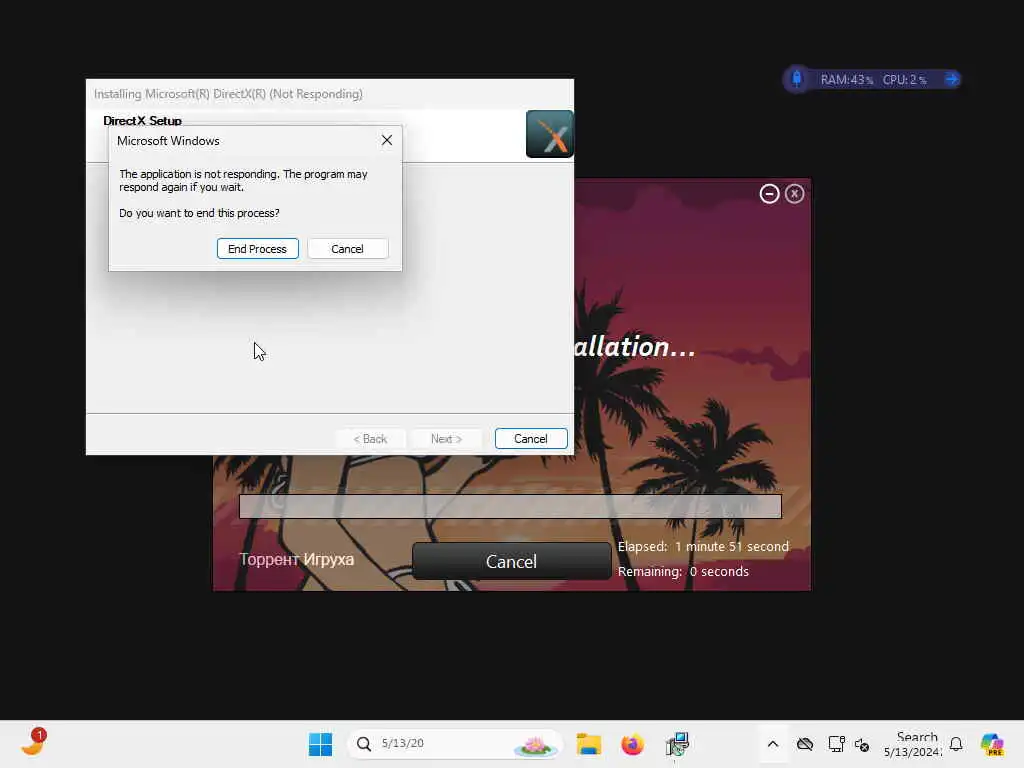Cancel the not responding dialog

pyautogui.click(x=347, y=249)
